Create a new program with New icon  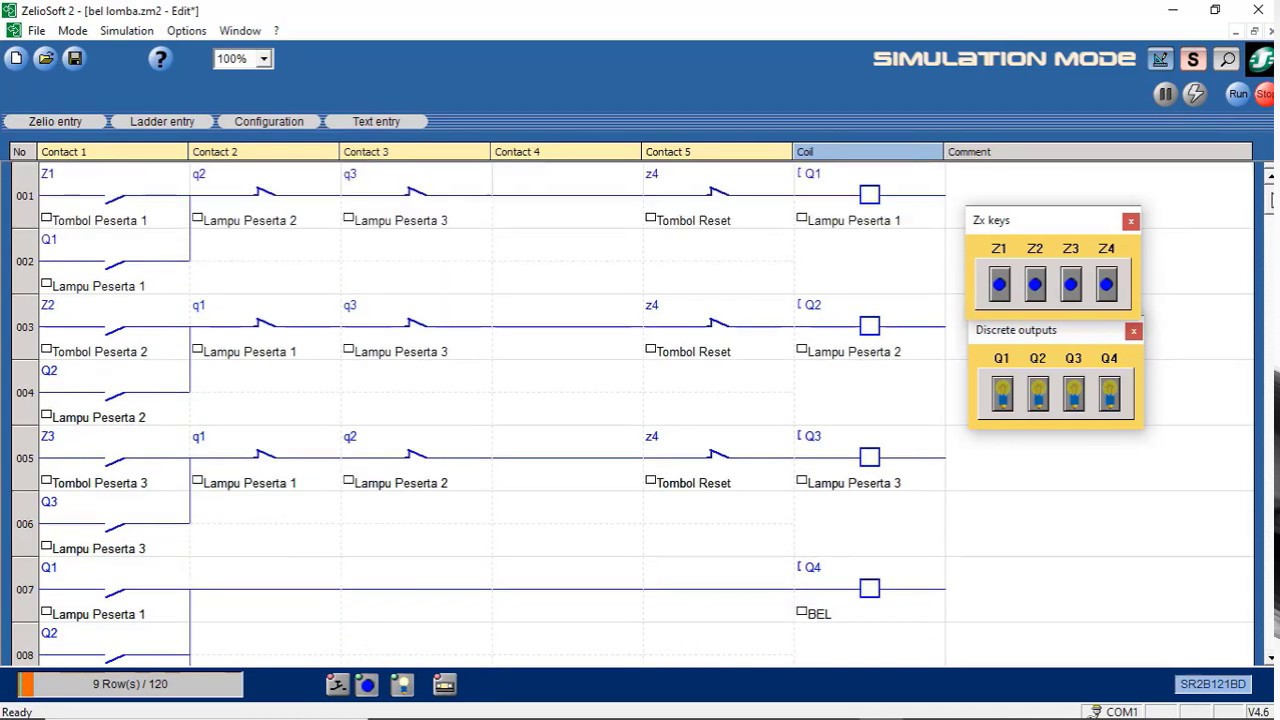point(16,59)
